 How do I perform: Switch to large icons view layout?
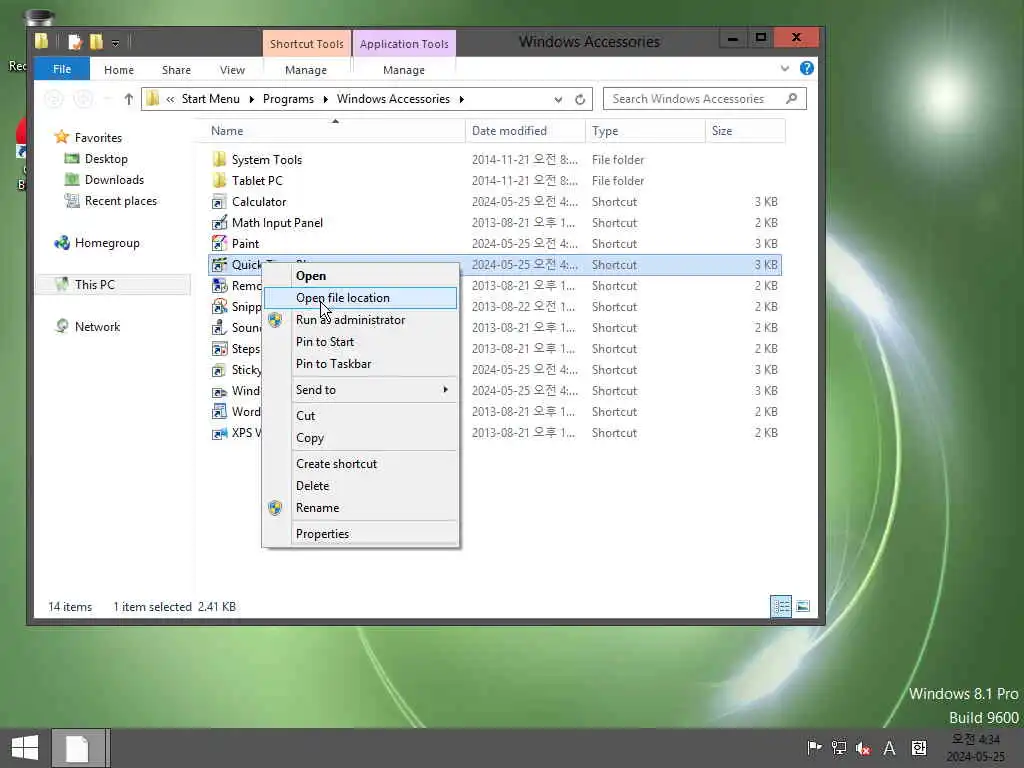[803, 606]
